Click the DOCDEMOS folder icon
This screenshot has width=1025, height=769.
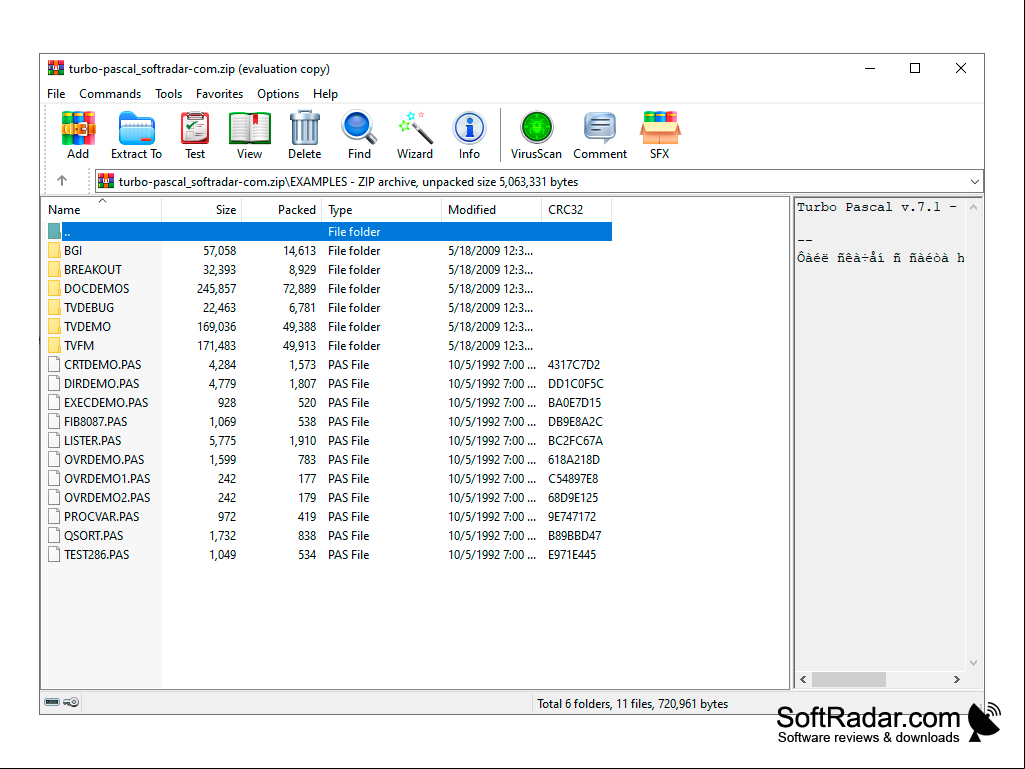54,288
